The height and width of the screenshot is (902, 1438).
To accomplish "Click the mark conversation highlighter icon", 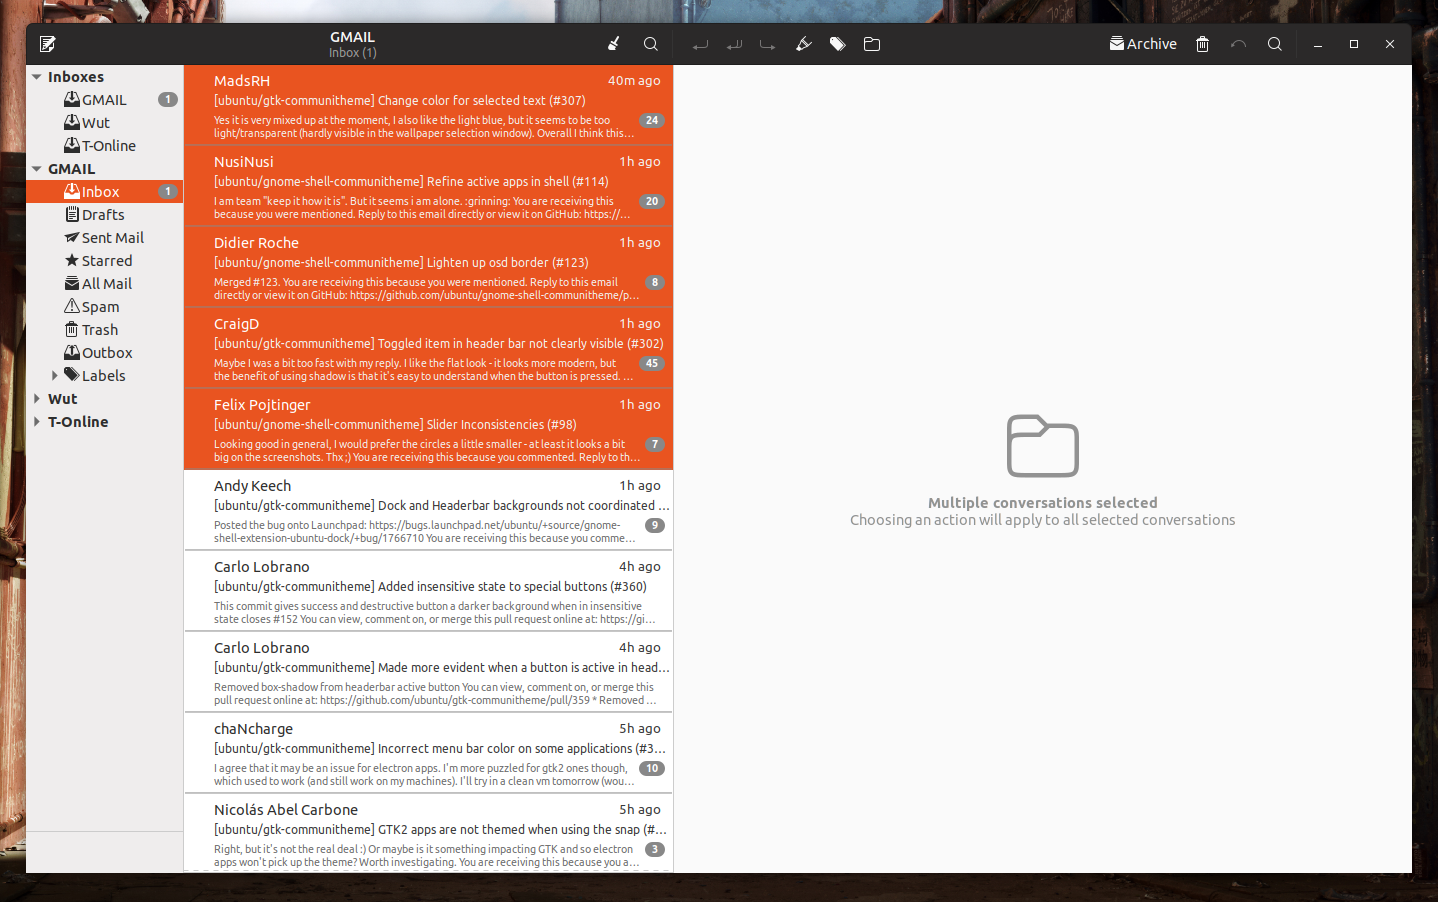I will [803, 44].
